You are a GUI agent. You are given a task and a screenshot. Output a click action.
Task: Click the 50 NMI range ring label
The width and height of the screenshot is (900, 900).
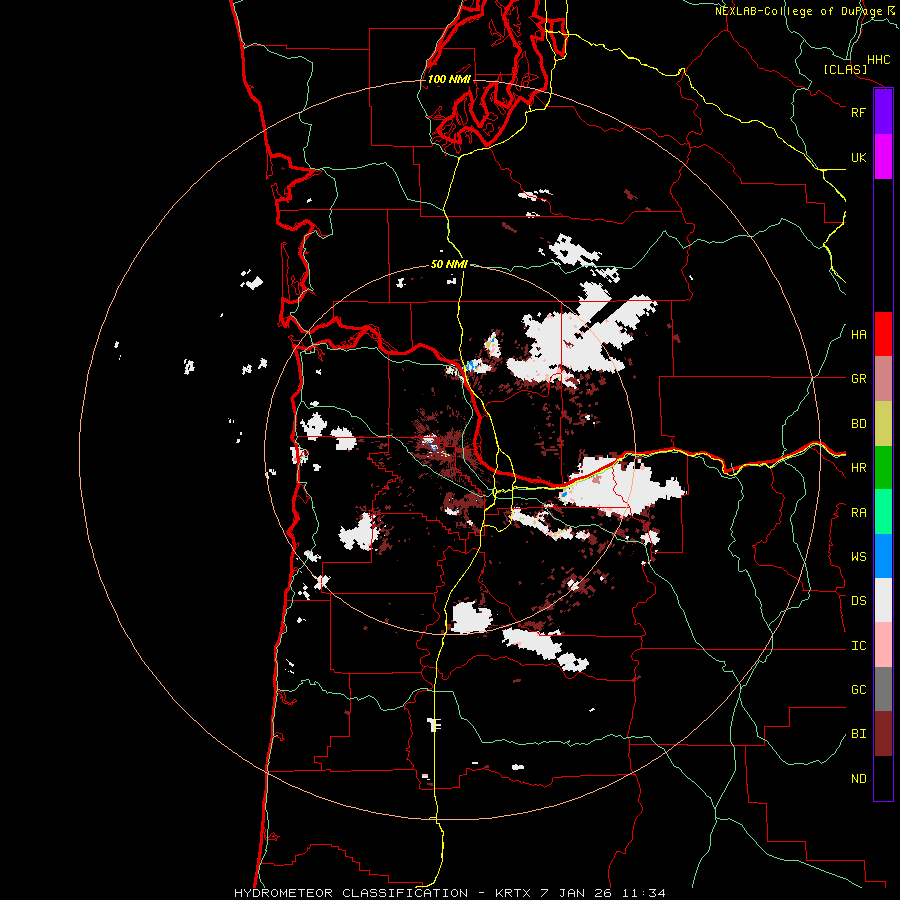[449, 265]
